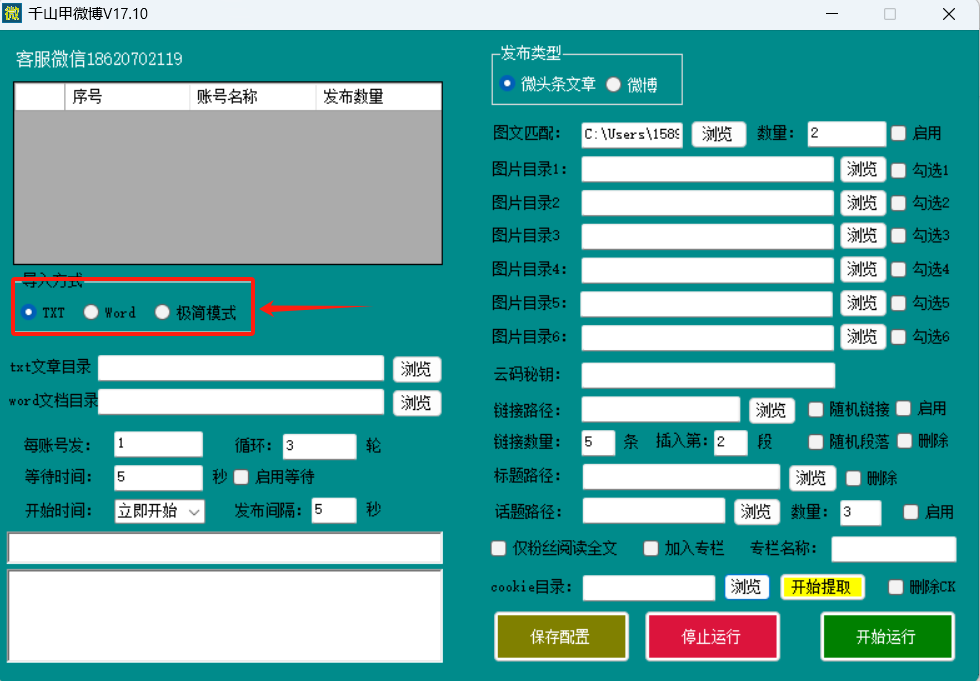
Task: Focus the word文档目录 input field
Action: [241, 402]
